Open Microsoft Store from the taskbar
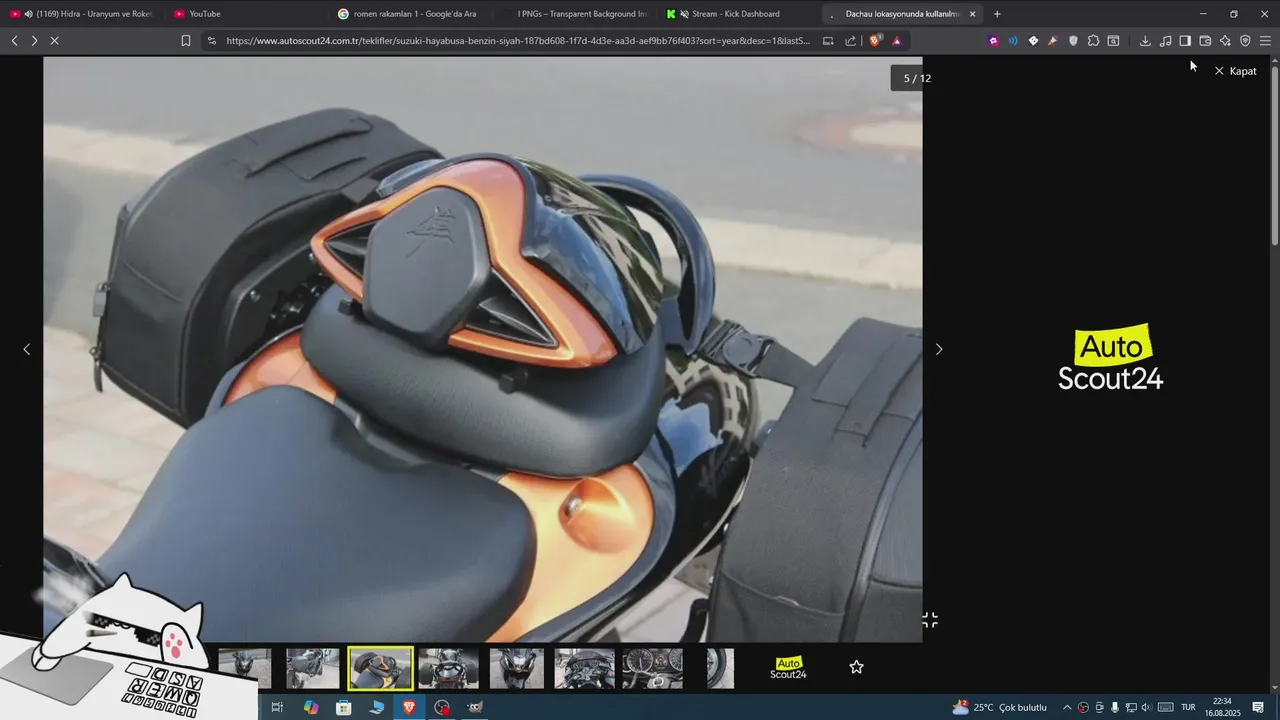 click(344, 707)
